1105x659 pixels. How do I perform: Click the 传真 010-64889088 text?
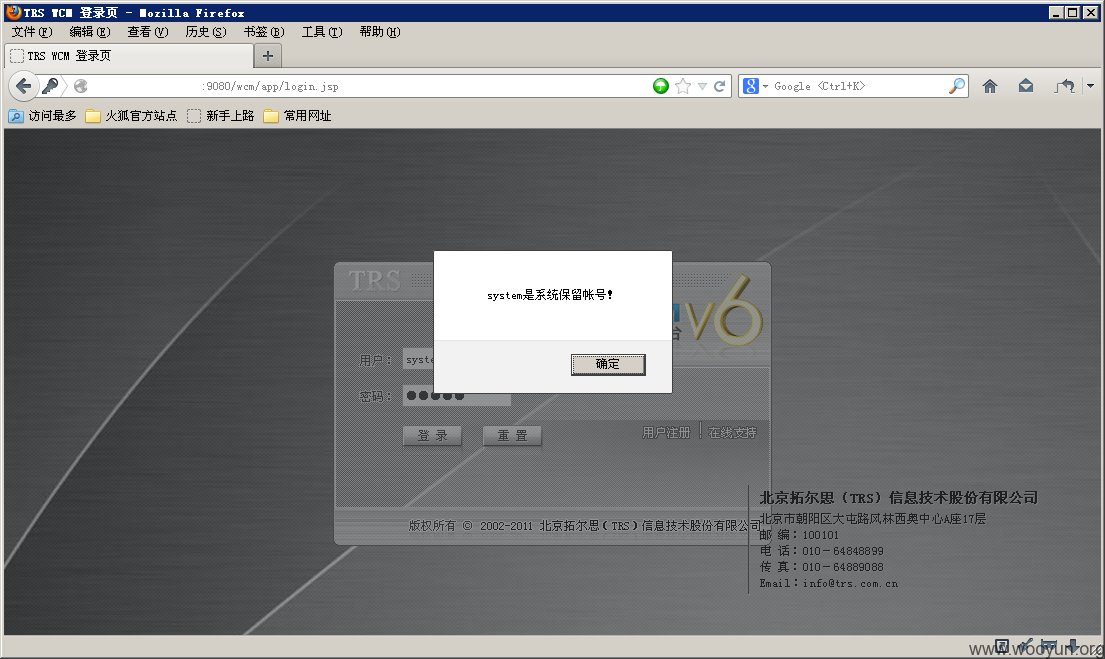(821, 567)
